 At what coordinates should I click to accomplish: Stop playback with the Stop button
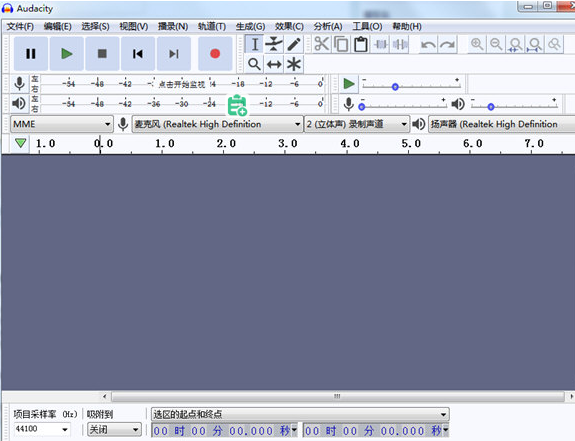pos(102,54)
